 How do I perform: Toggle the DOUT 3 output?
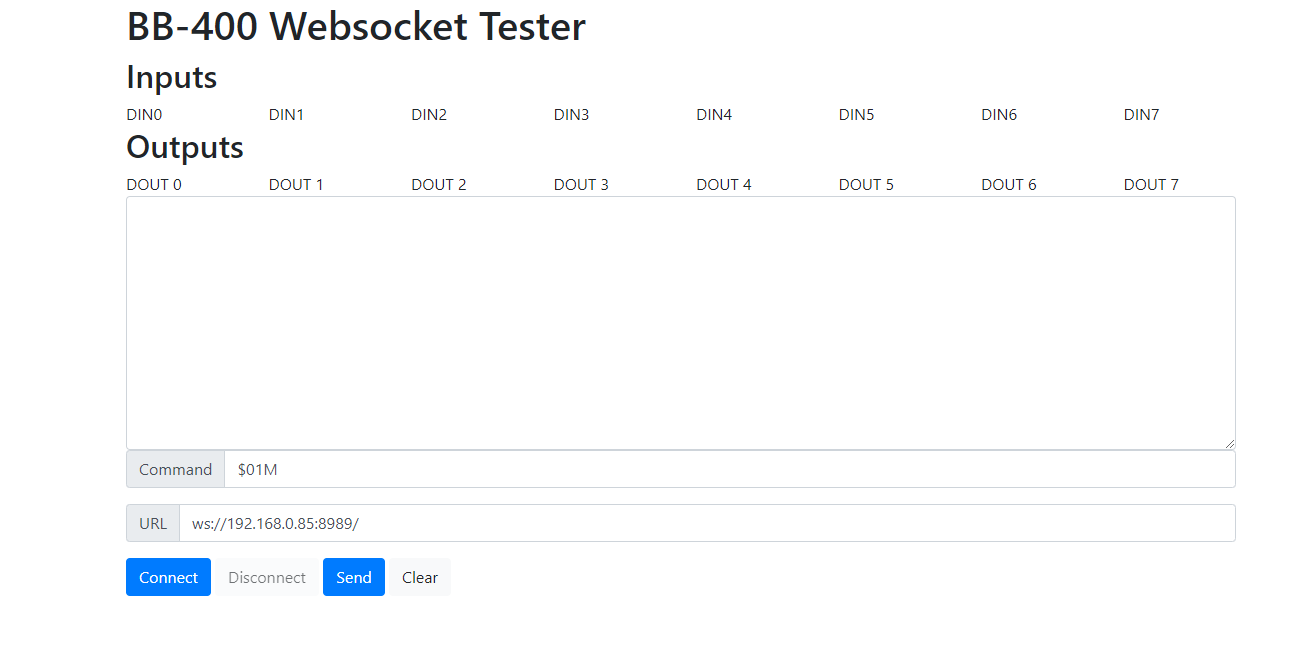point(581,184)
